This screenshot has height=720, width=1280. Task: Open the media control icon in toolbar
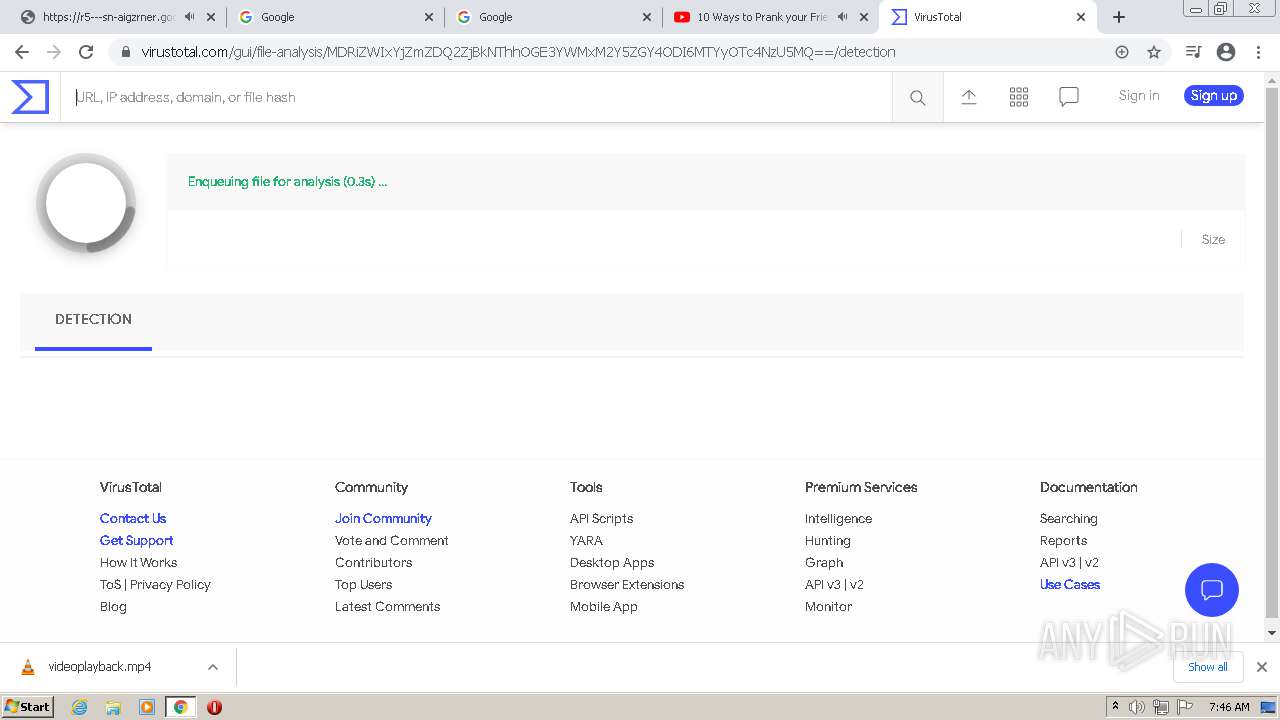(1193, 52)
